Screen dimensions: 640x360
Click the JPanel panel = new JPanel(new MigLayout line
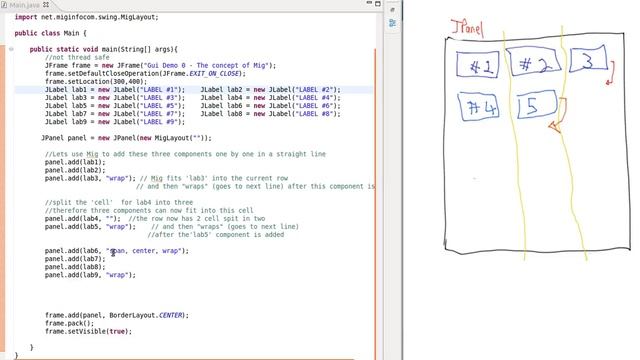click(x=126, y=138)
